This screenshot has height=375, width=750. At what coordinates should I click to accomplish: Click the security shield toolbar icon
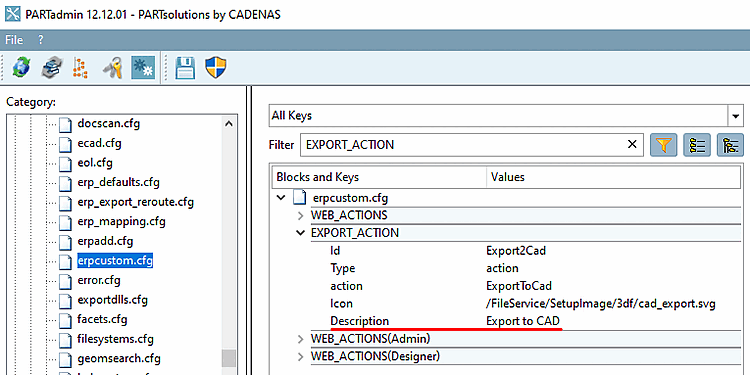click(216, 67)
